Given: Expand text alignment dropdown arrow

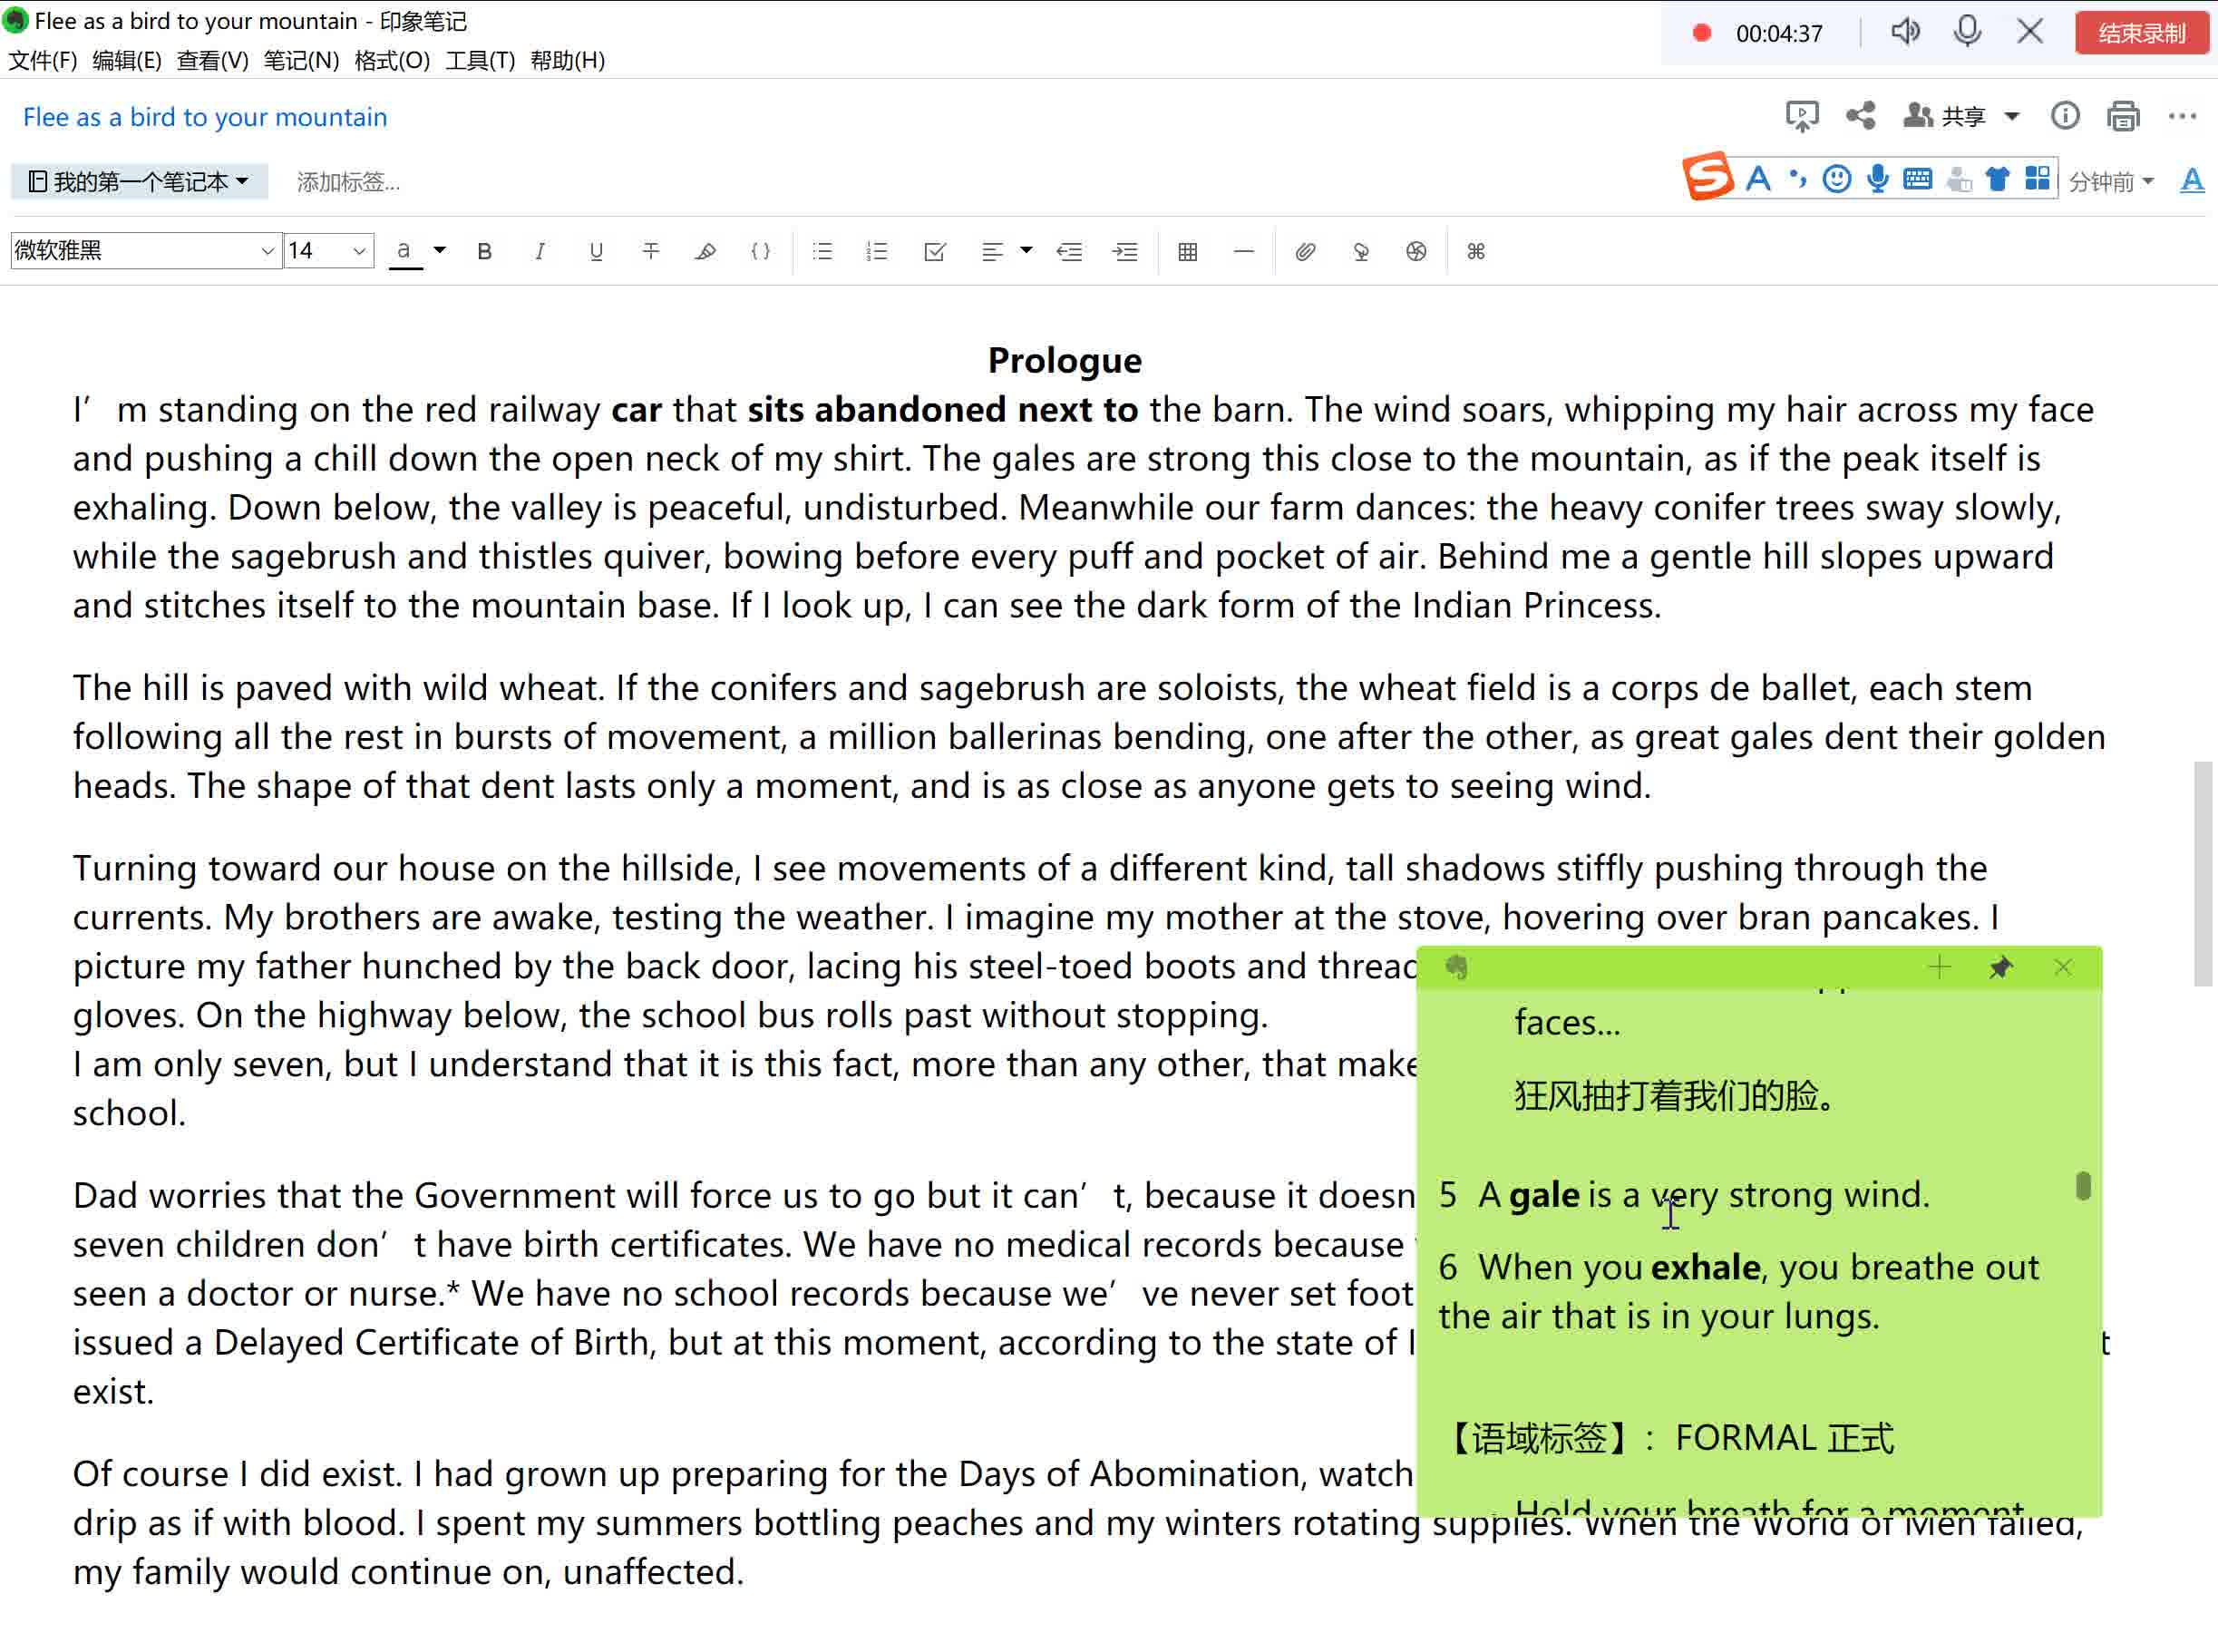Looking at the screenshot, I should coord(1026,250).
